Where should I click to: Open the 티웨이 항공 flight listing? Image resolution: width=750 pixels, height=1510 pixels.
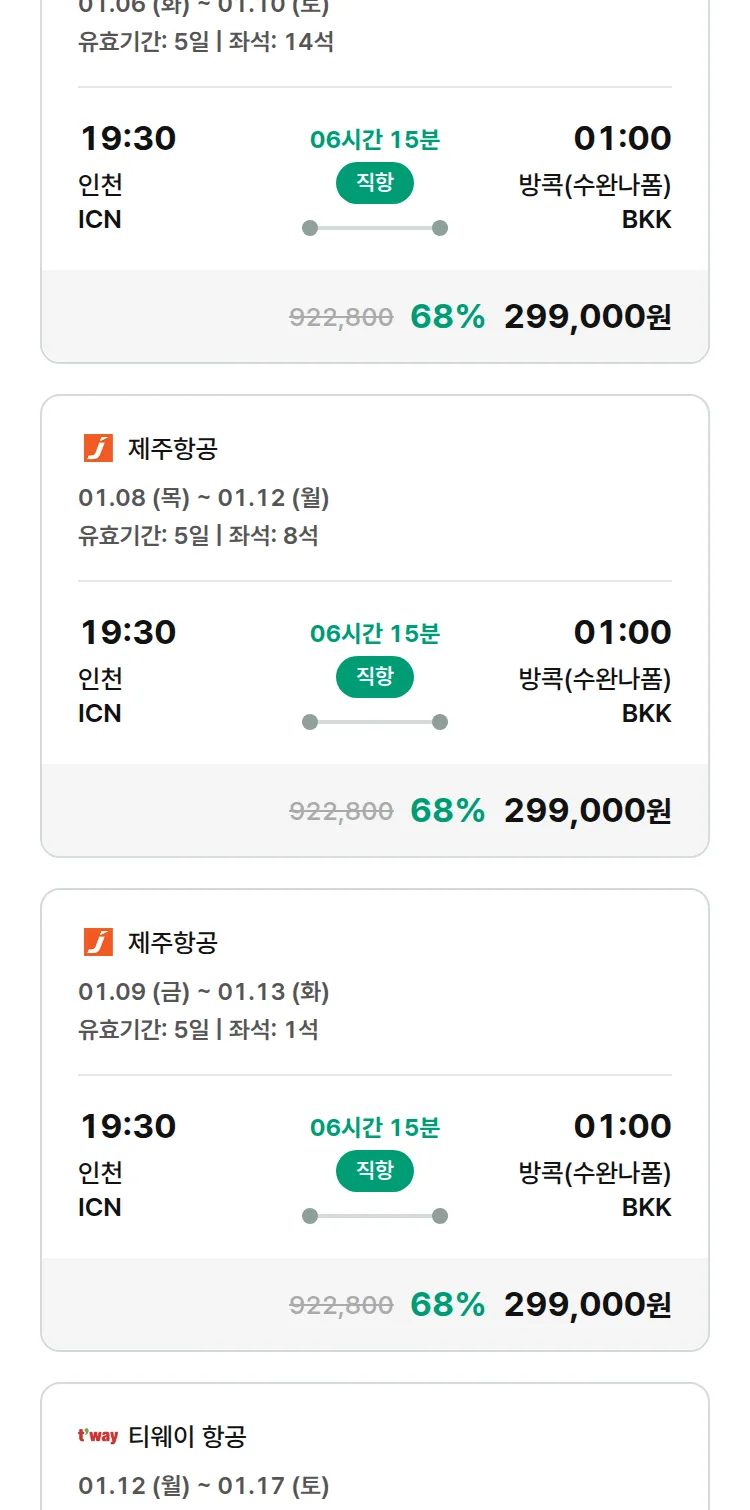pos(187,1437)
